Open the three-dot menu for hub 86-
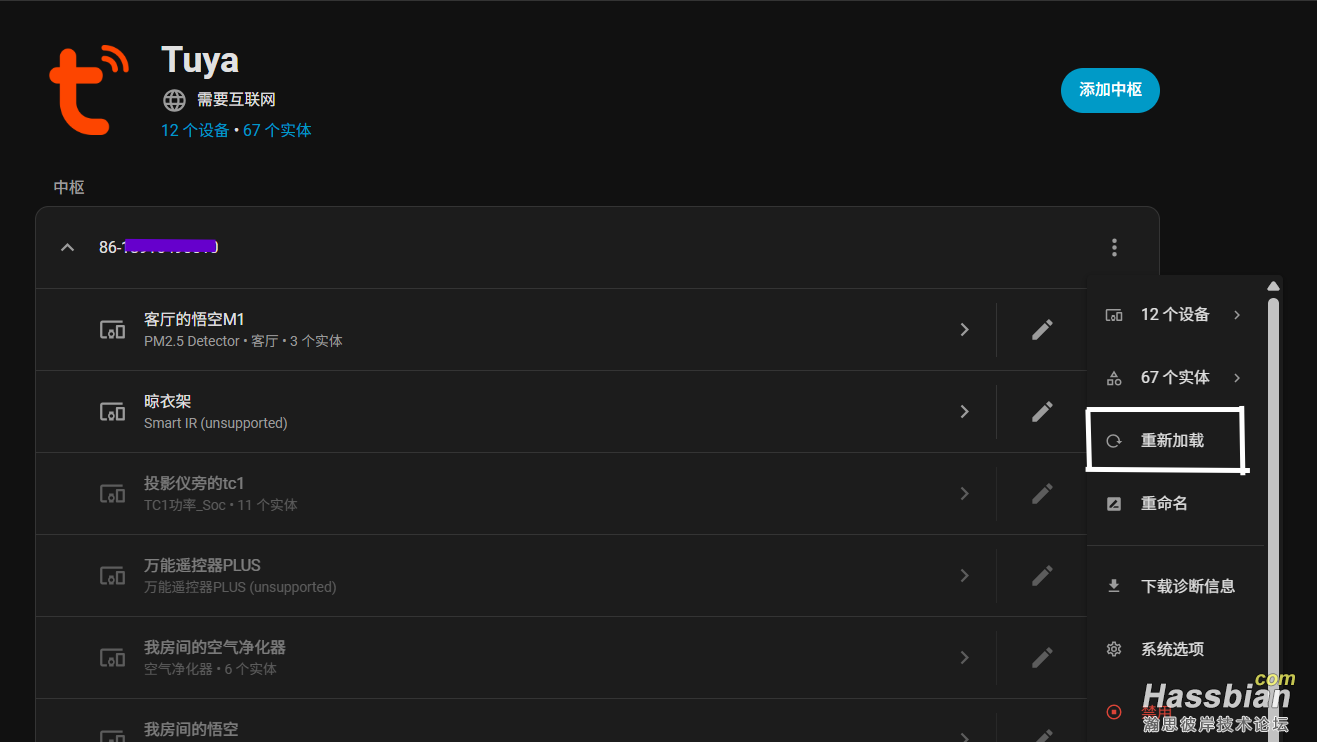The image size is (1317, 742). click(1114, 247)
